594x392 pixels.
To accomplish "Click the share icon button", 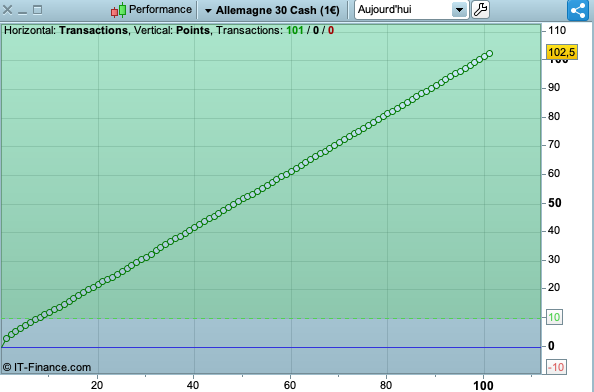I will pos(578,10).
